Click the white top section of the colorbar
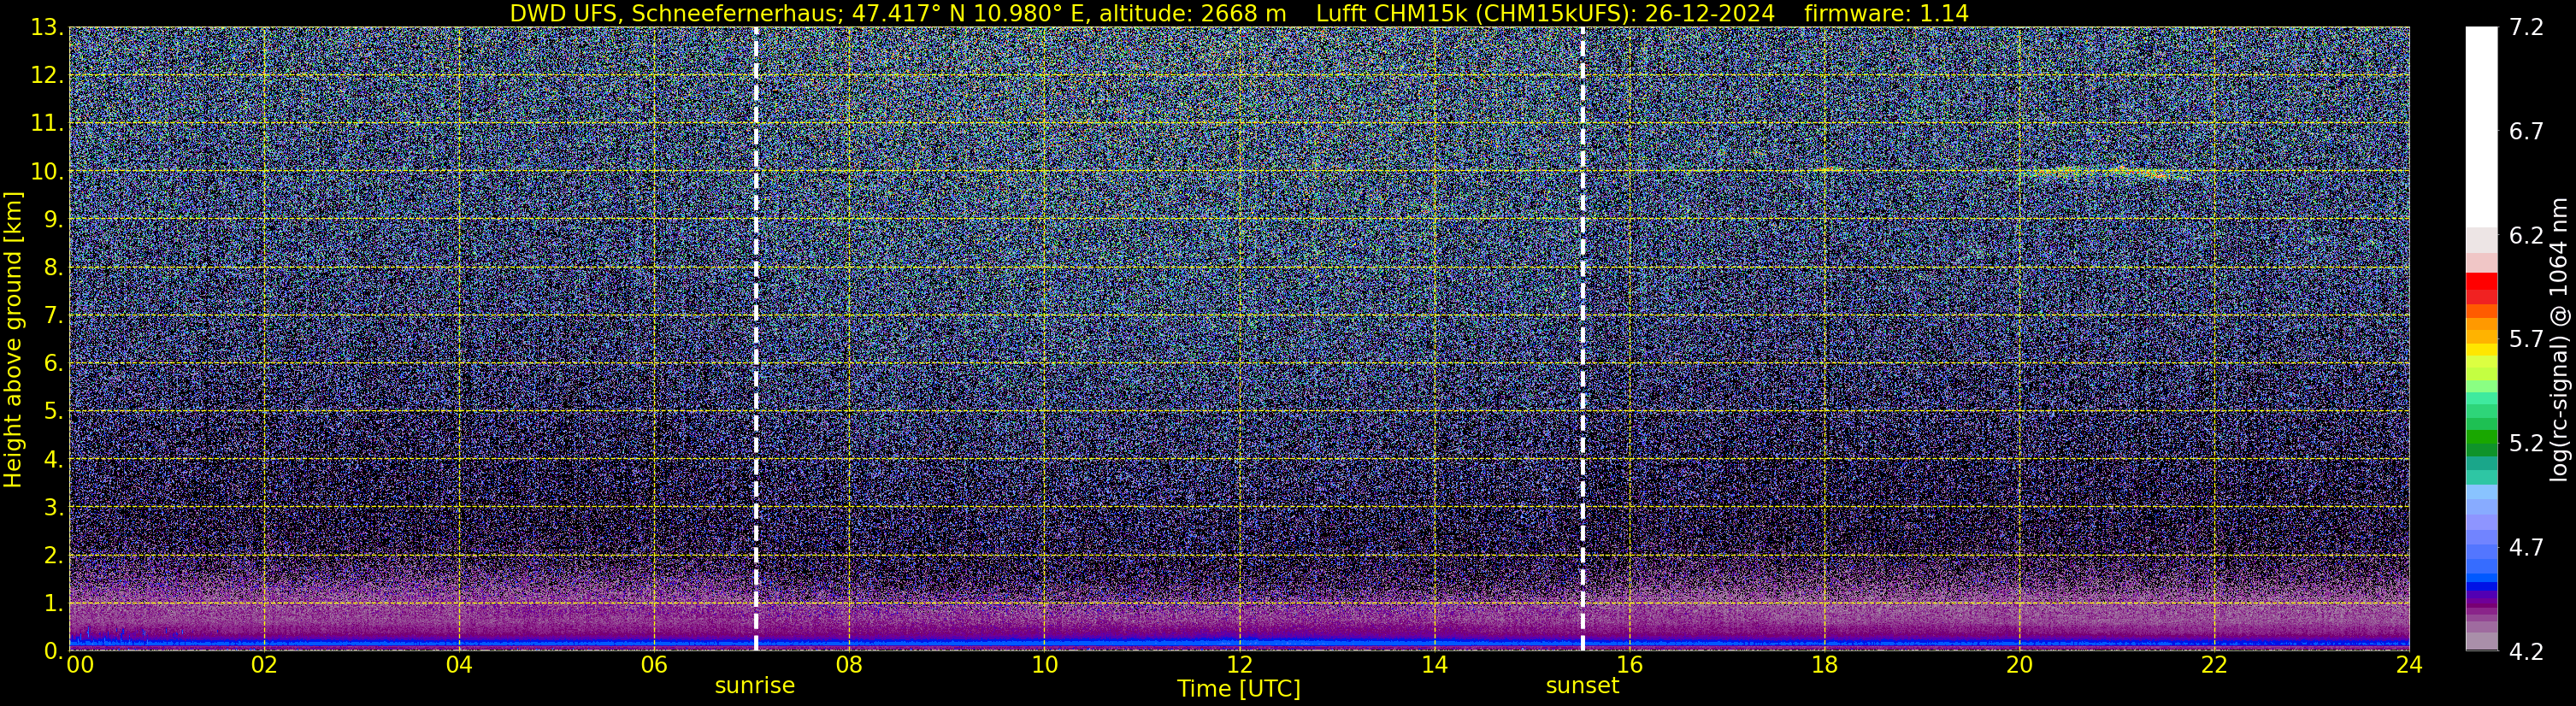Screen dimensions: 2576x706 2481,127
